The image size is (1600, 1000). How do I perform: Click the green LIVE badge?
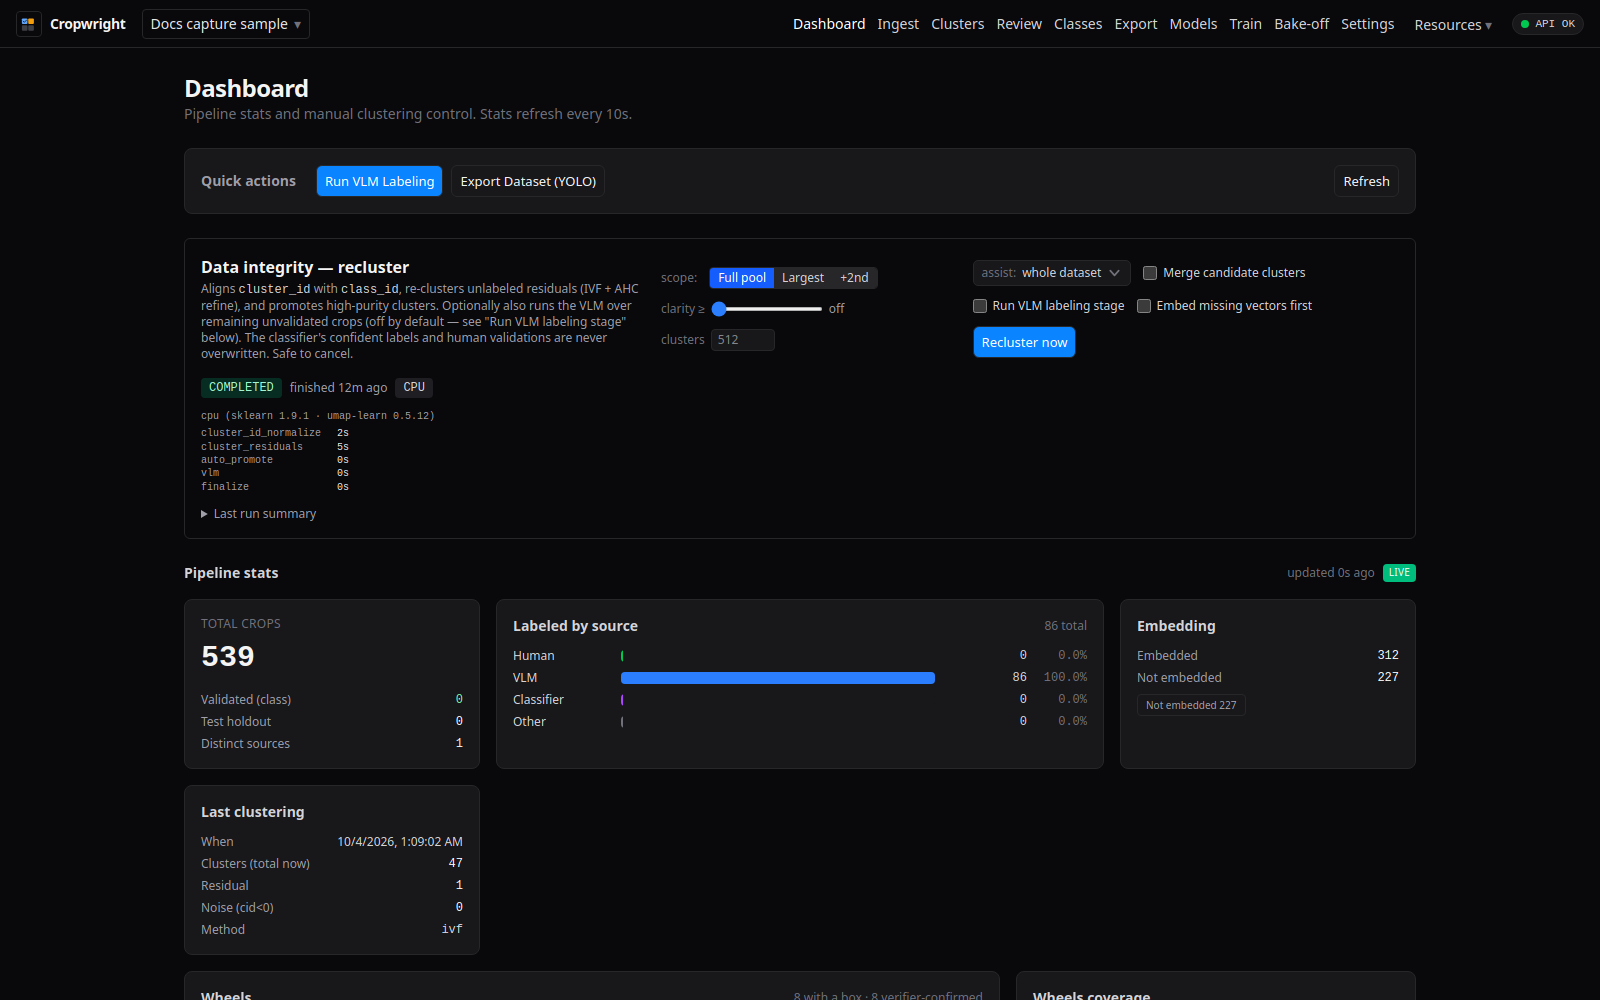[x=1399, y=573]
